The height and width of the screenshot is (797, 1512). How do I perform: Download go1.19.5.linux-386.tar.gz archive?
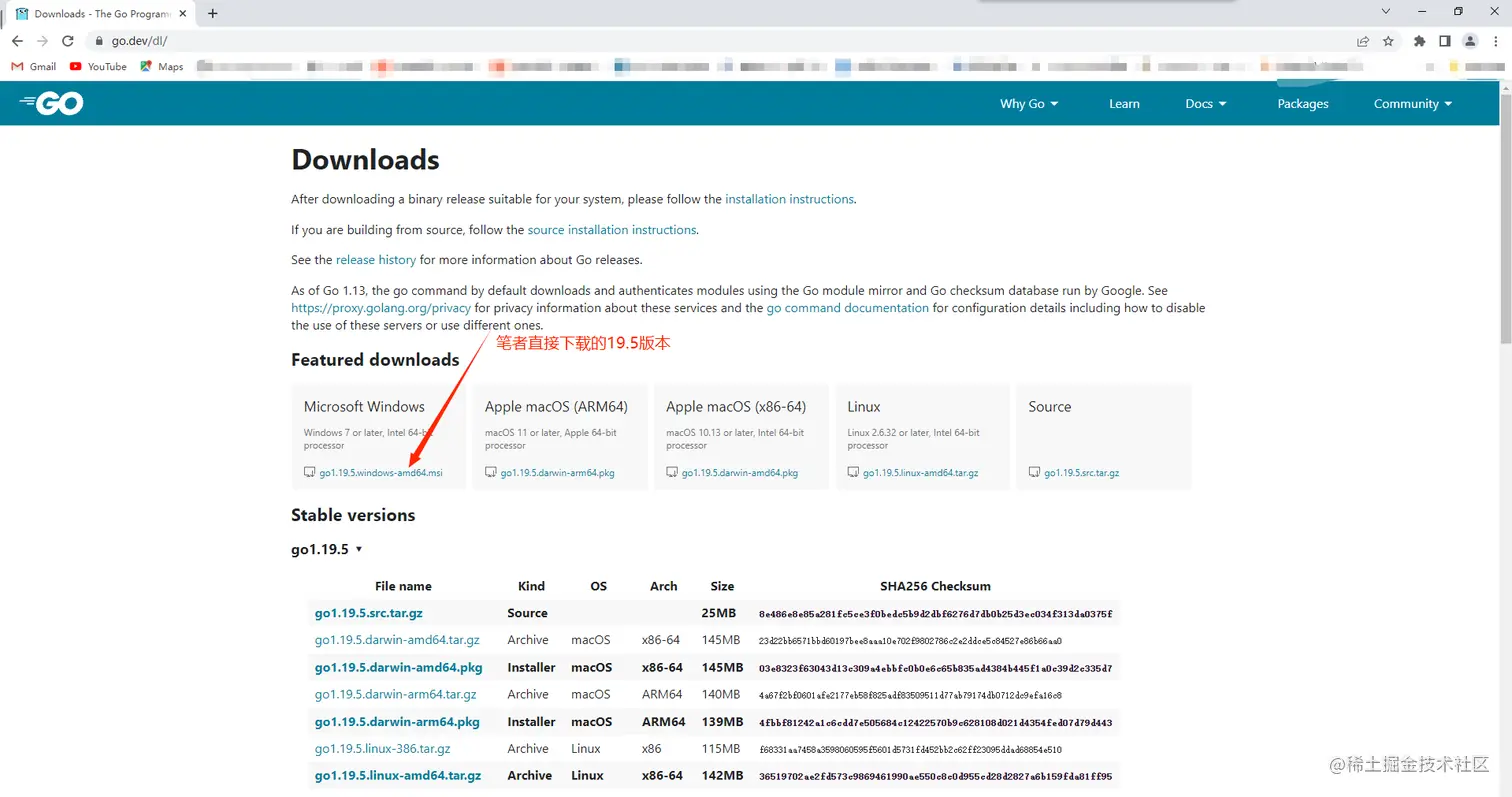pos(382,748)
